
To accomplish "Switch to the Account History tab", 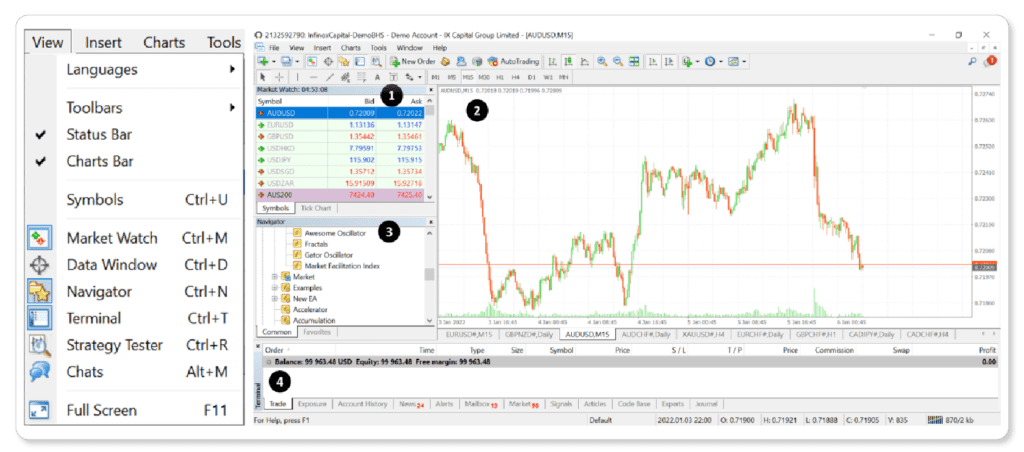I will (362, 404).
